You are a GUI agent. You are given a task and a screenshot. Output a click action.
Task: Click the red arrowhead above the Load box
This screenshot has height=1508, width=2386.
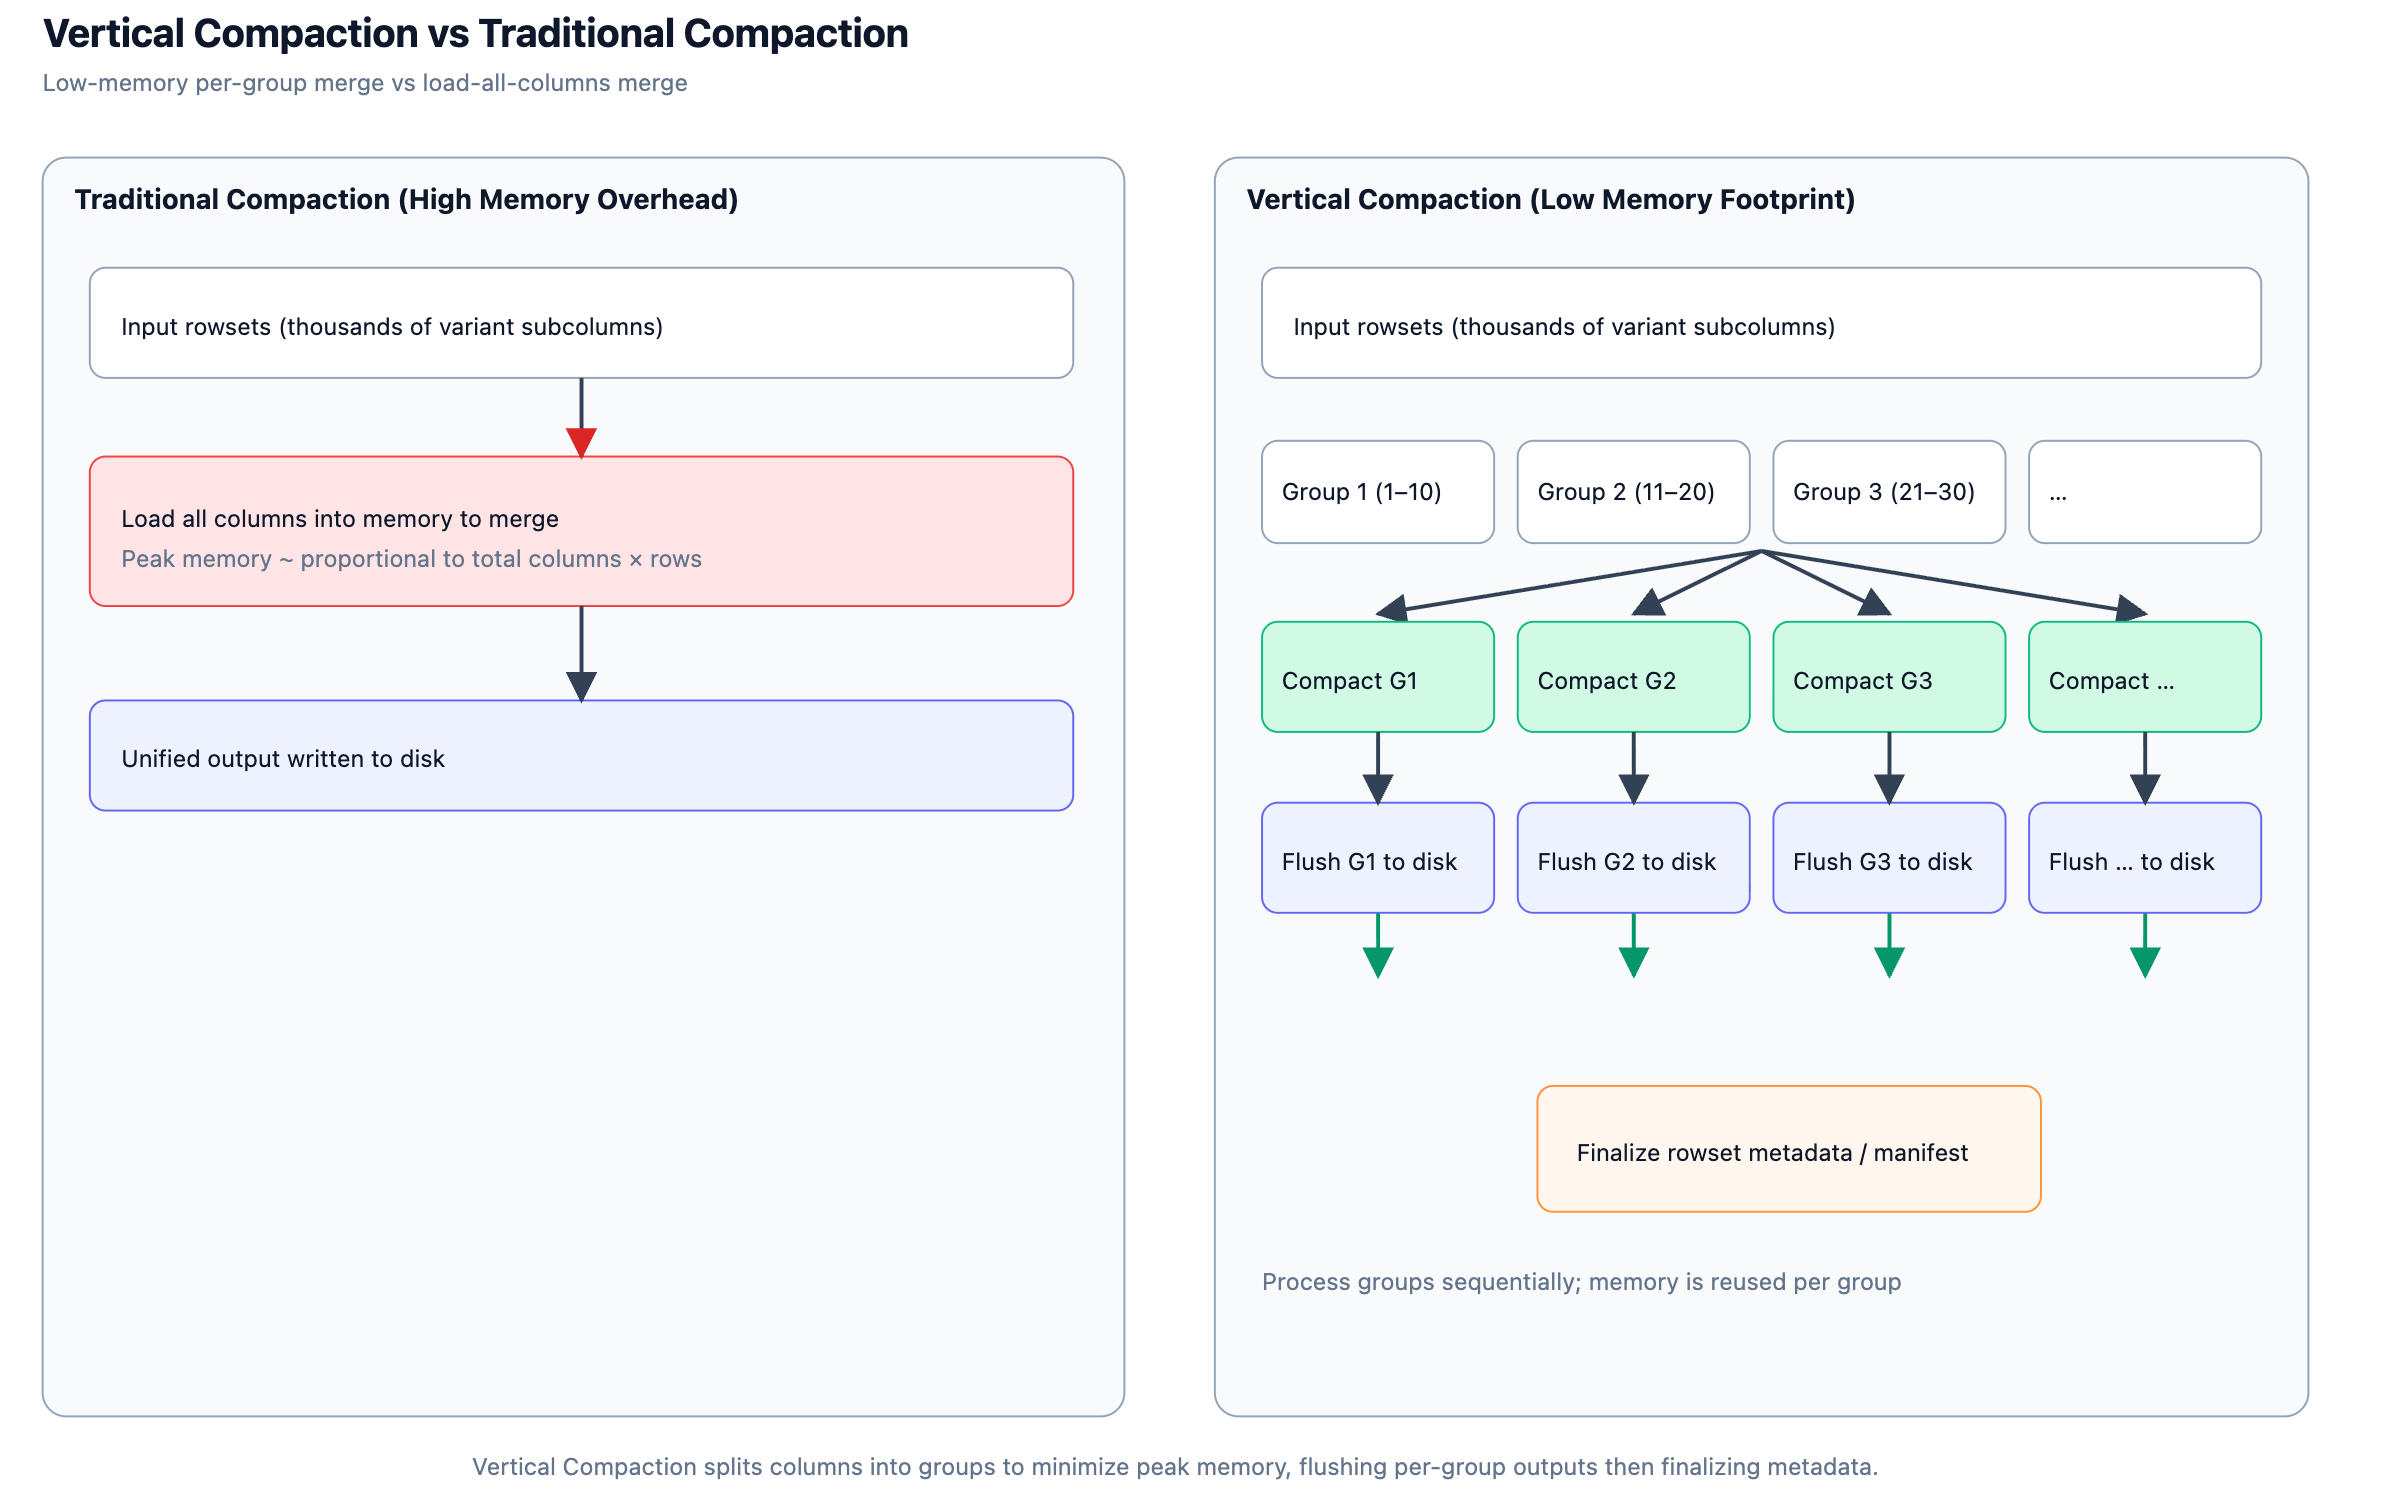581,441
